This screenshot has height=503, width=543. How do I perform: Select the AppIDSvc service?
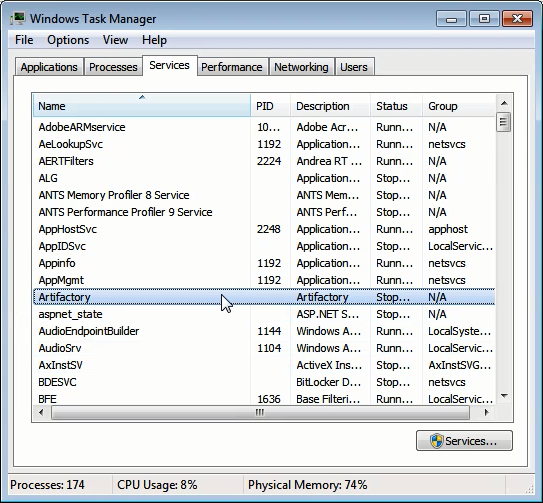(x=264, y=246)
